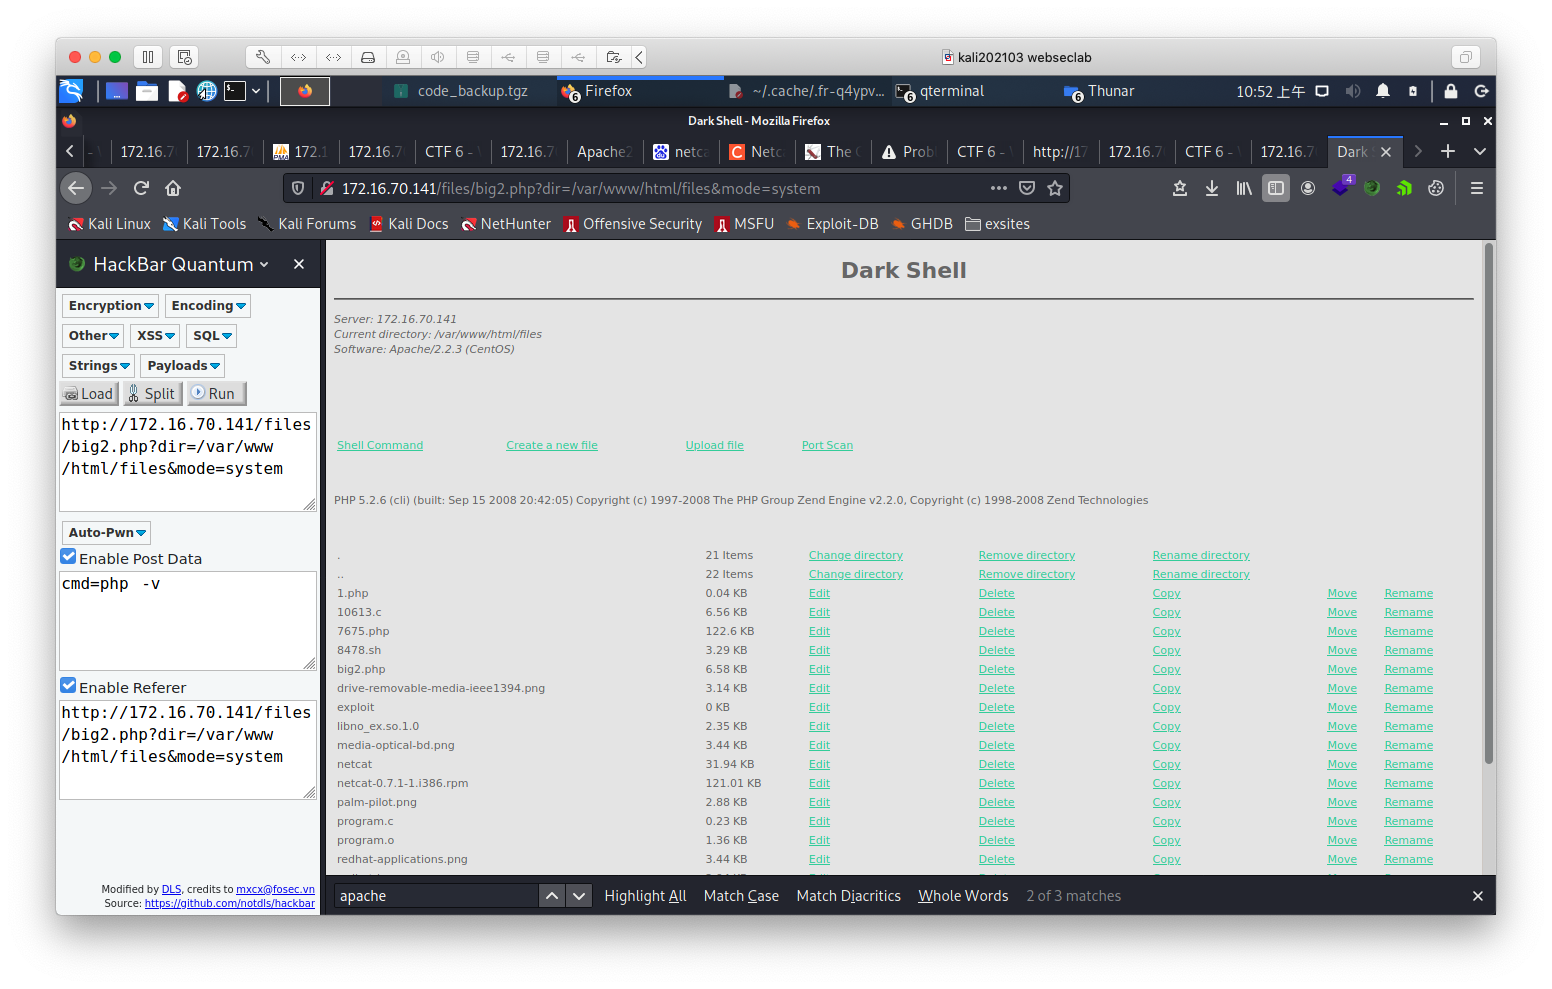Open the Upload file link
The height and width of the screenshot is (989, 1552).
pos(714,445)
